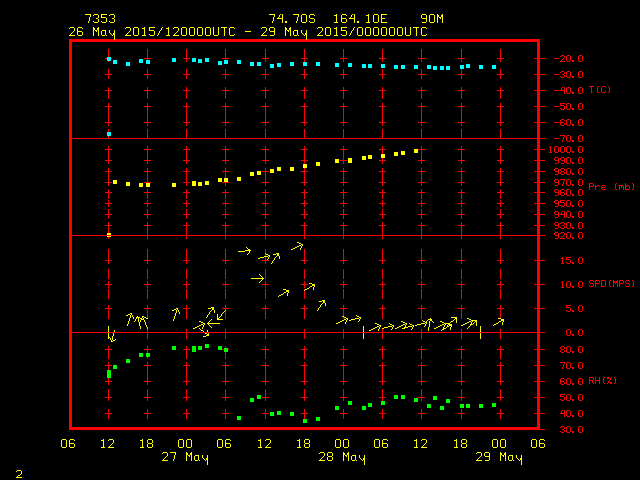The height and width of the screenshot is (480, 640).
Task: Click the 00 hour label above 29 May
Action: point(499,444)
